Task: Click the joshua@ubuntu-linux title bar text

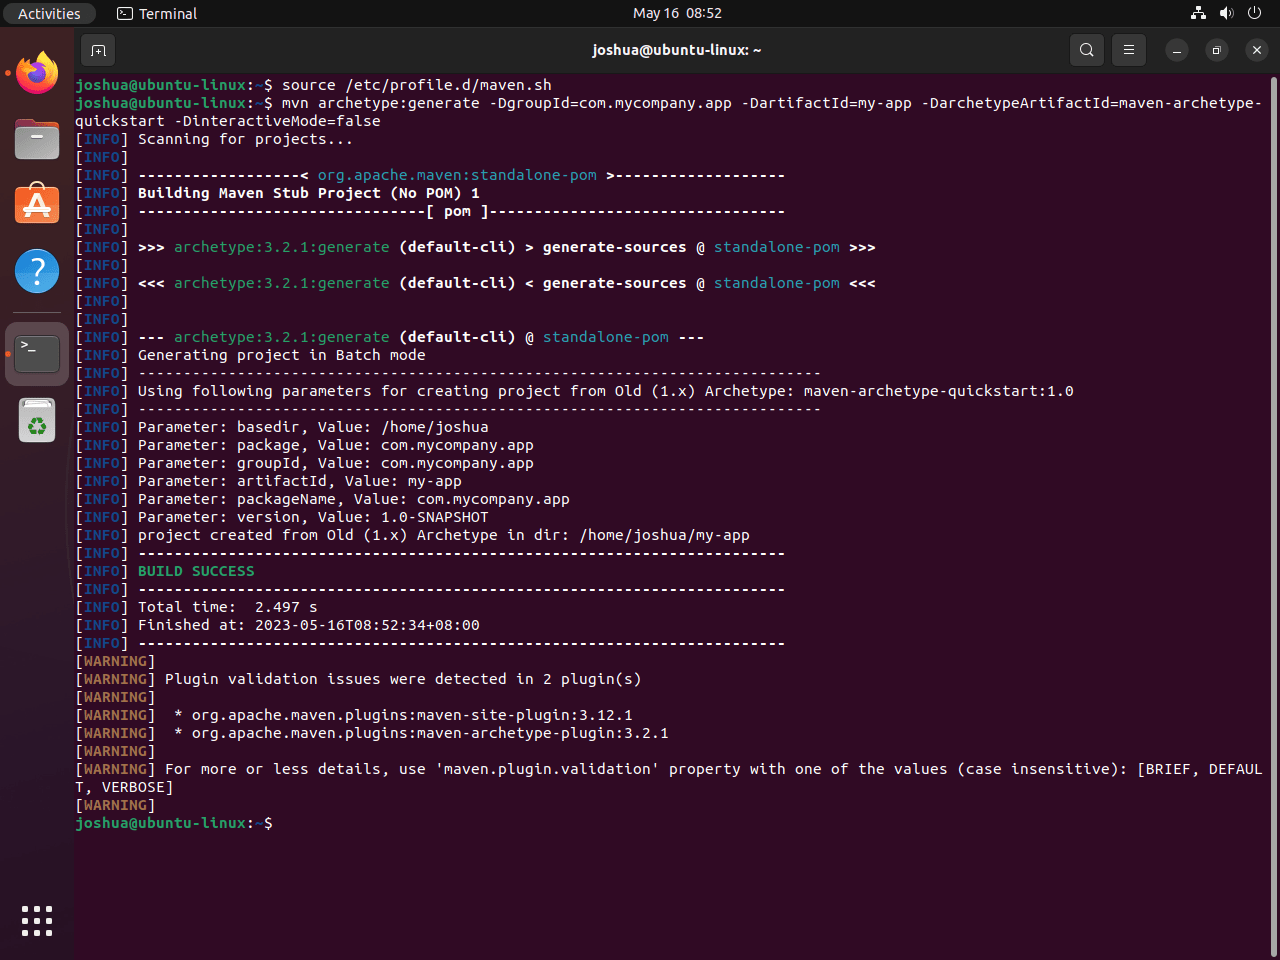Action: point(677,50)
